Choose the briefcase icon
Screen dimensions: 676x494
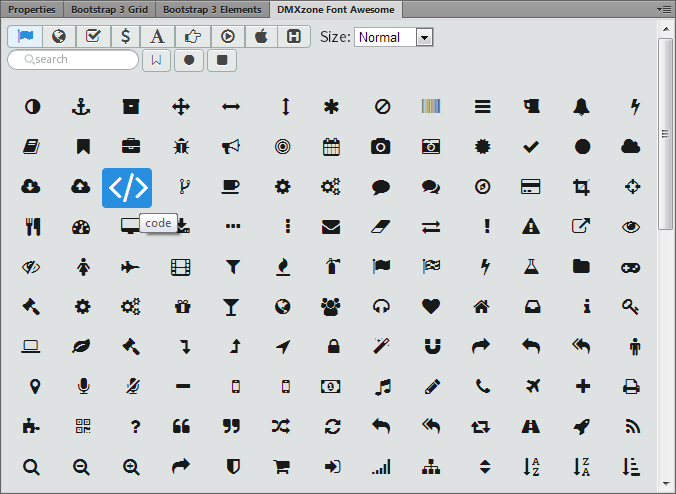(131, 147)
